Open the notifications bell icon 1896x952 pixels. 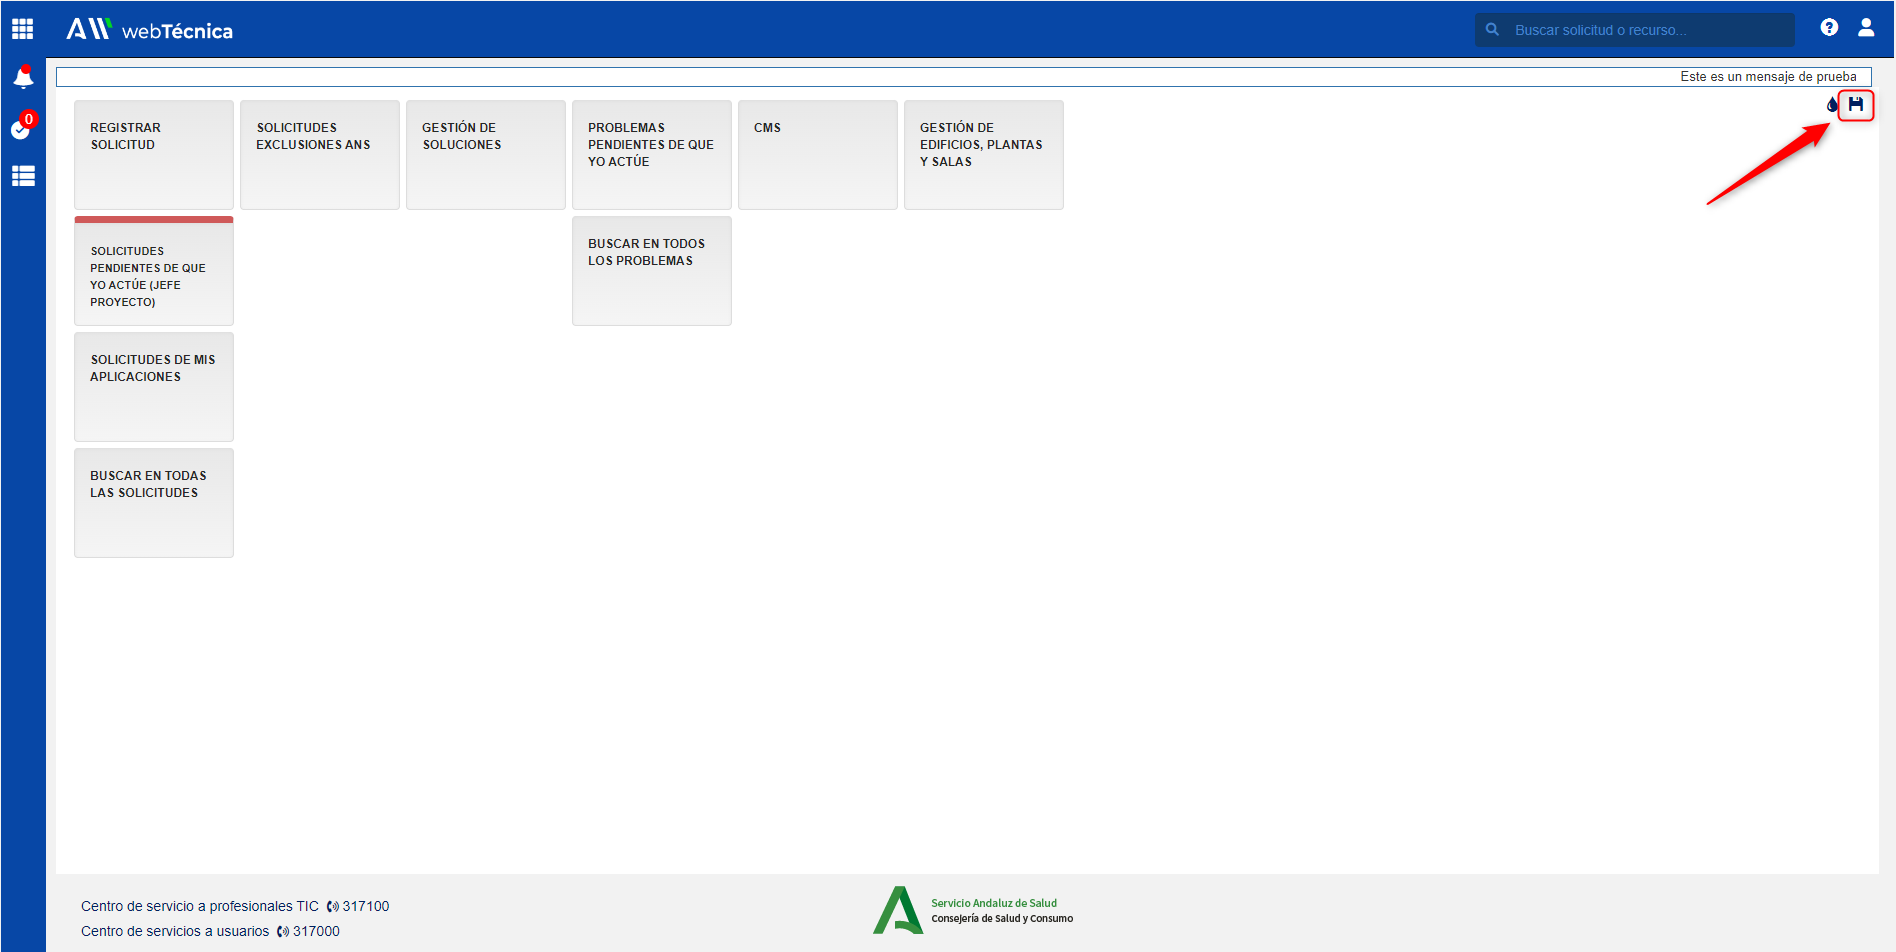point(23,77)
